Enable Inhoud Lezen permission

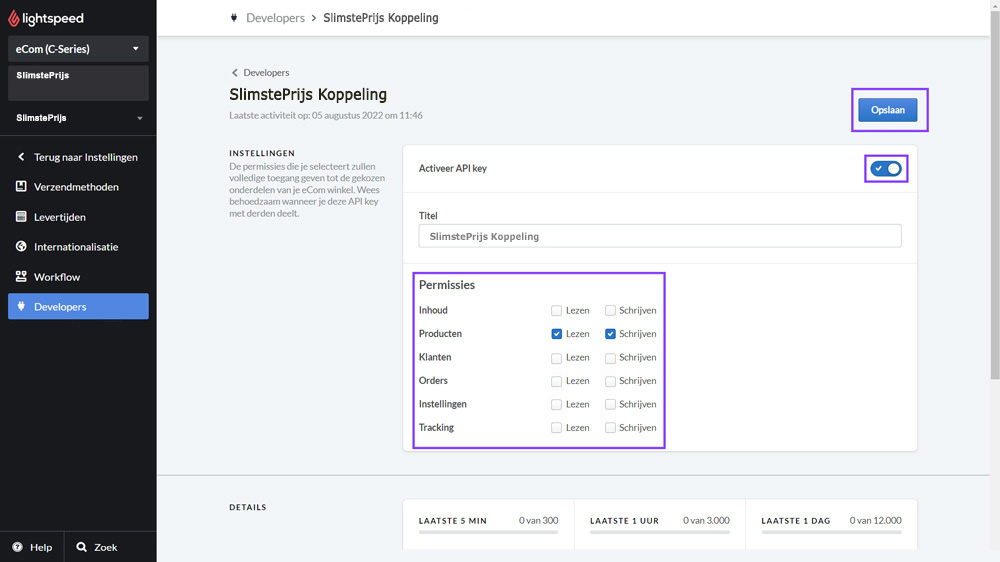click(556, 311)
